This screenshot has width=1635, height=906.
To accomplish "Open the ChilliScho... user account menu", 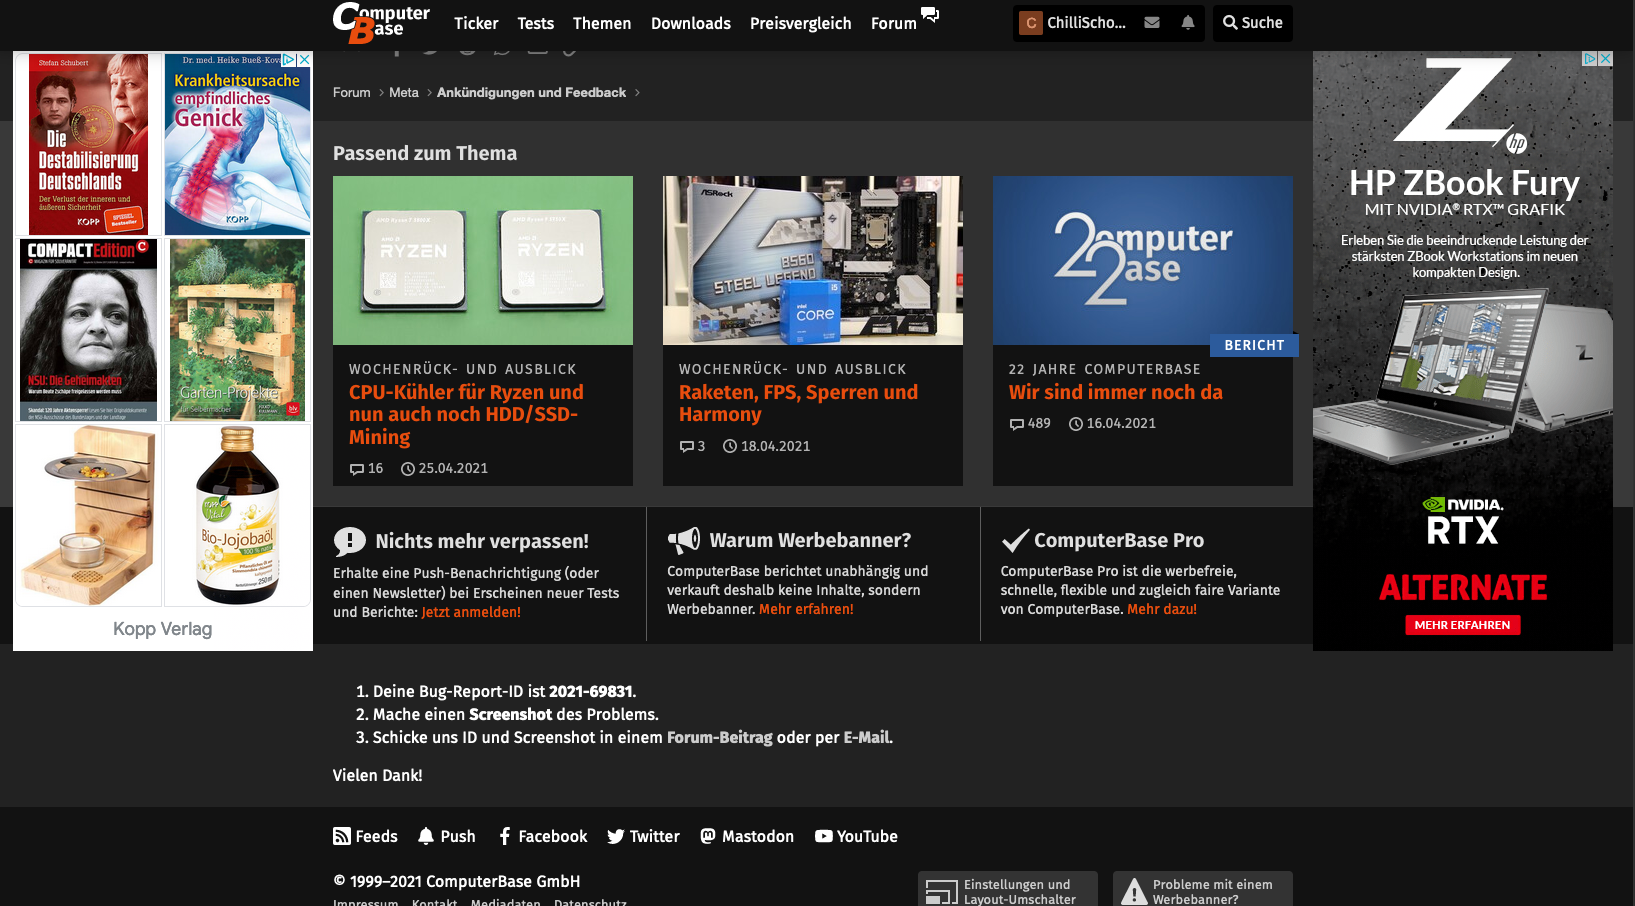I will click(x=1073, y=23).
